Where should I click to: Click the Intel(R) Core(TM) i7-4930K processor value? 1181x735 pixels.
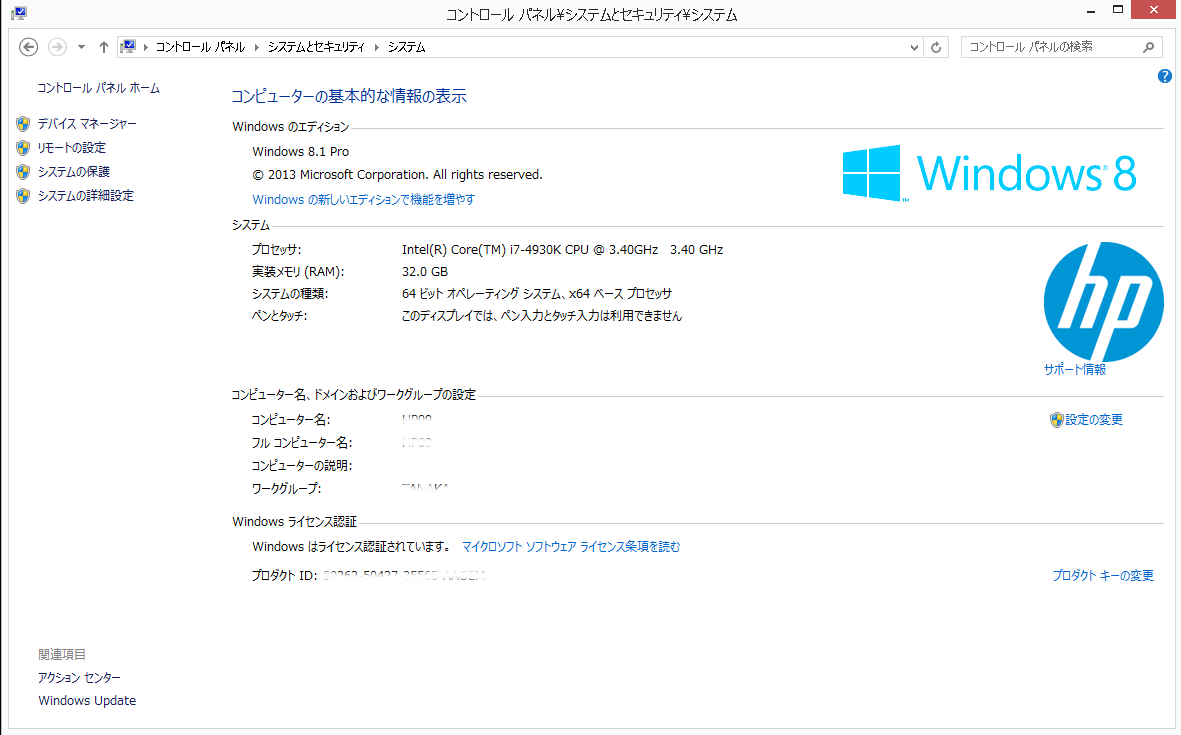pyautogui.click(x=563, y=249)
